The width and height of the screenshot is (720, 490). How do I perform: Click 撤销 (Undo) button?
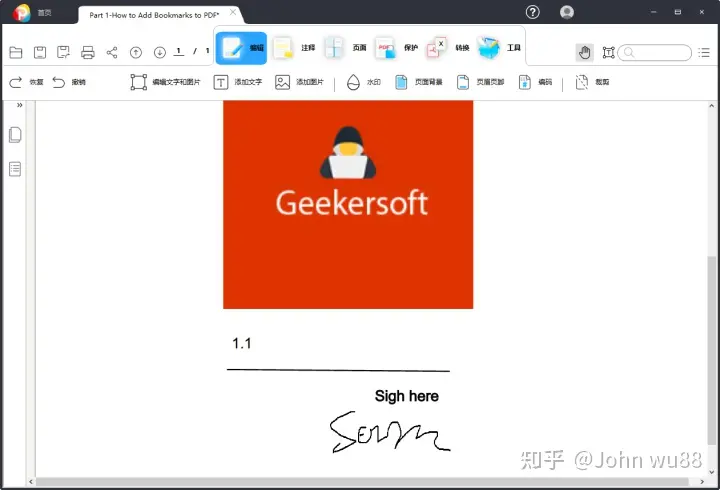[x=69, y=82]
